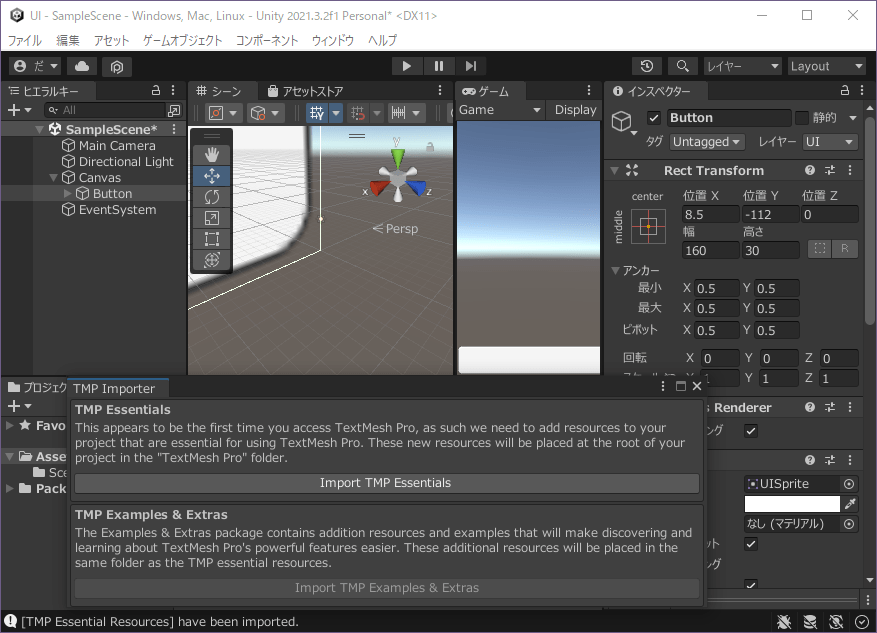Toggle the static checkbox in Inspector

point(801,118)
